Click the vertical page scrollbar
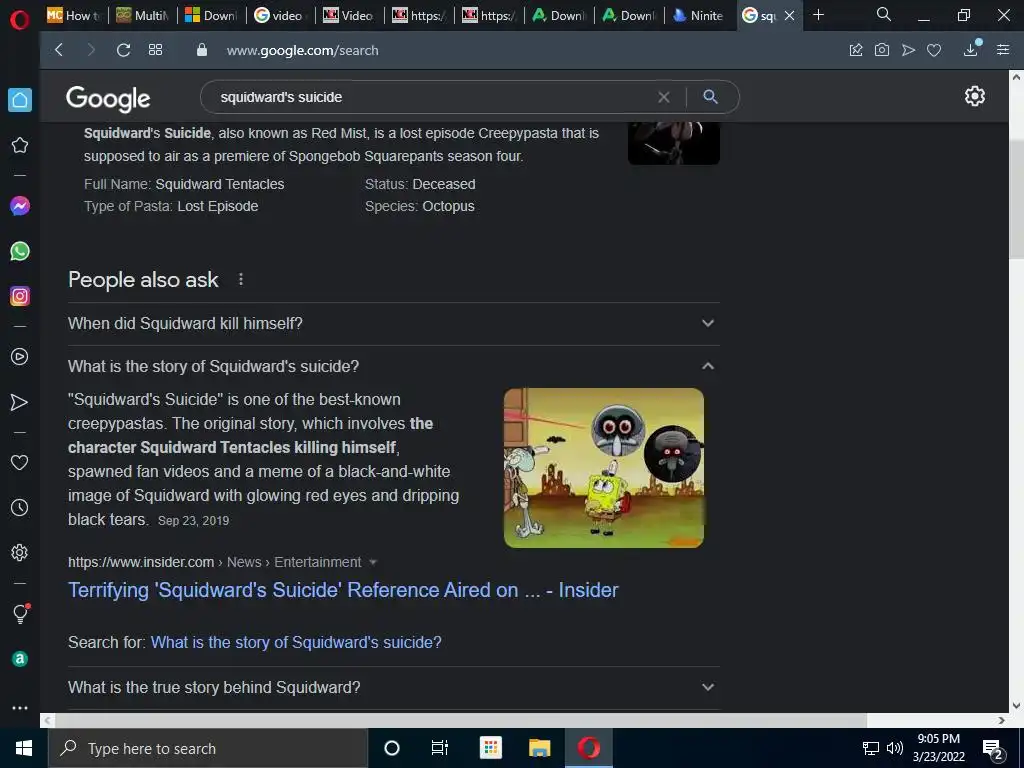 pos(1016,199)
